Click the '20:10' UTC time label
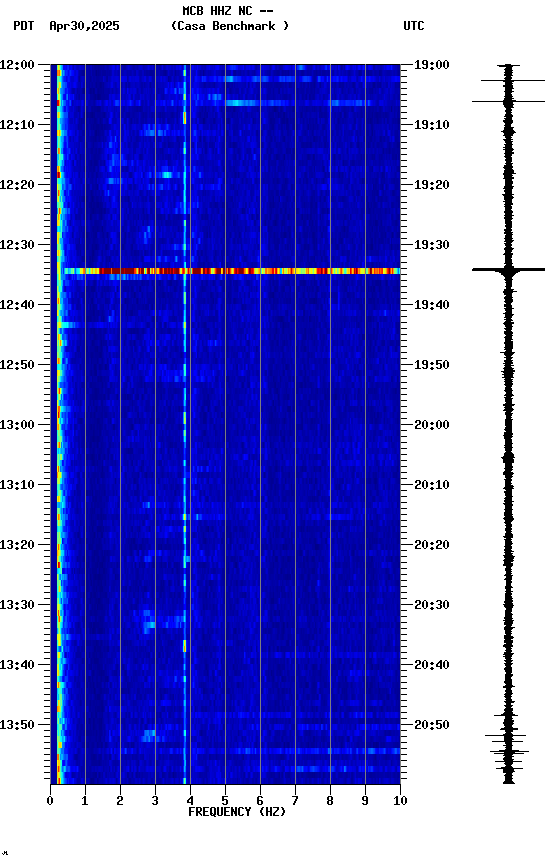 (x=432, y=485)
